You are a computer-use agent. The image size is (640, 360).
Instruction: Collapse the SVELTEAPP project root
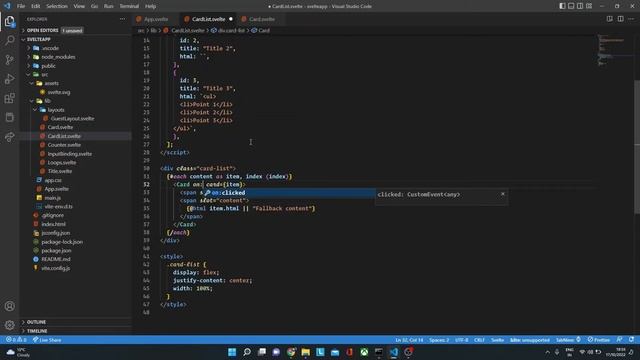pos(76,39)
